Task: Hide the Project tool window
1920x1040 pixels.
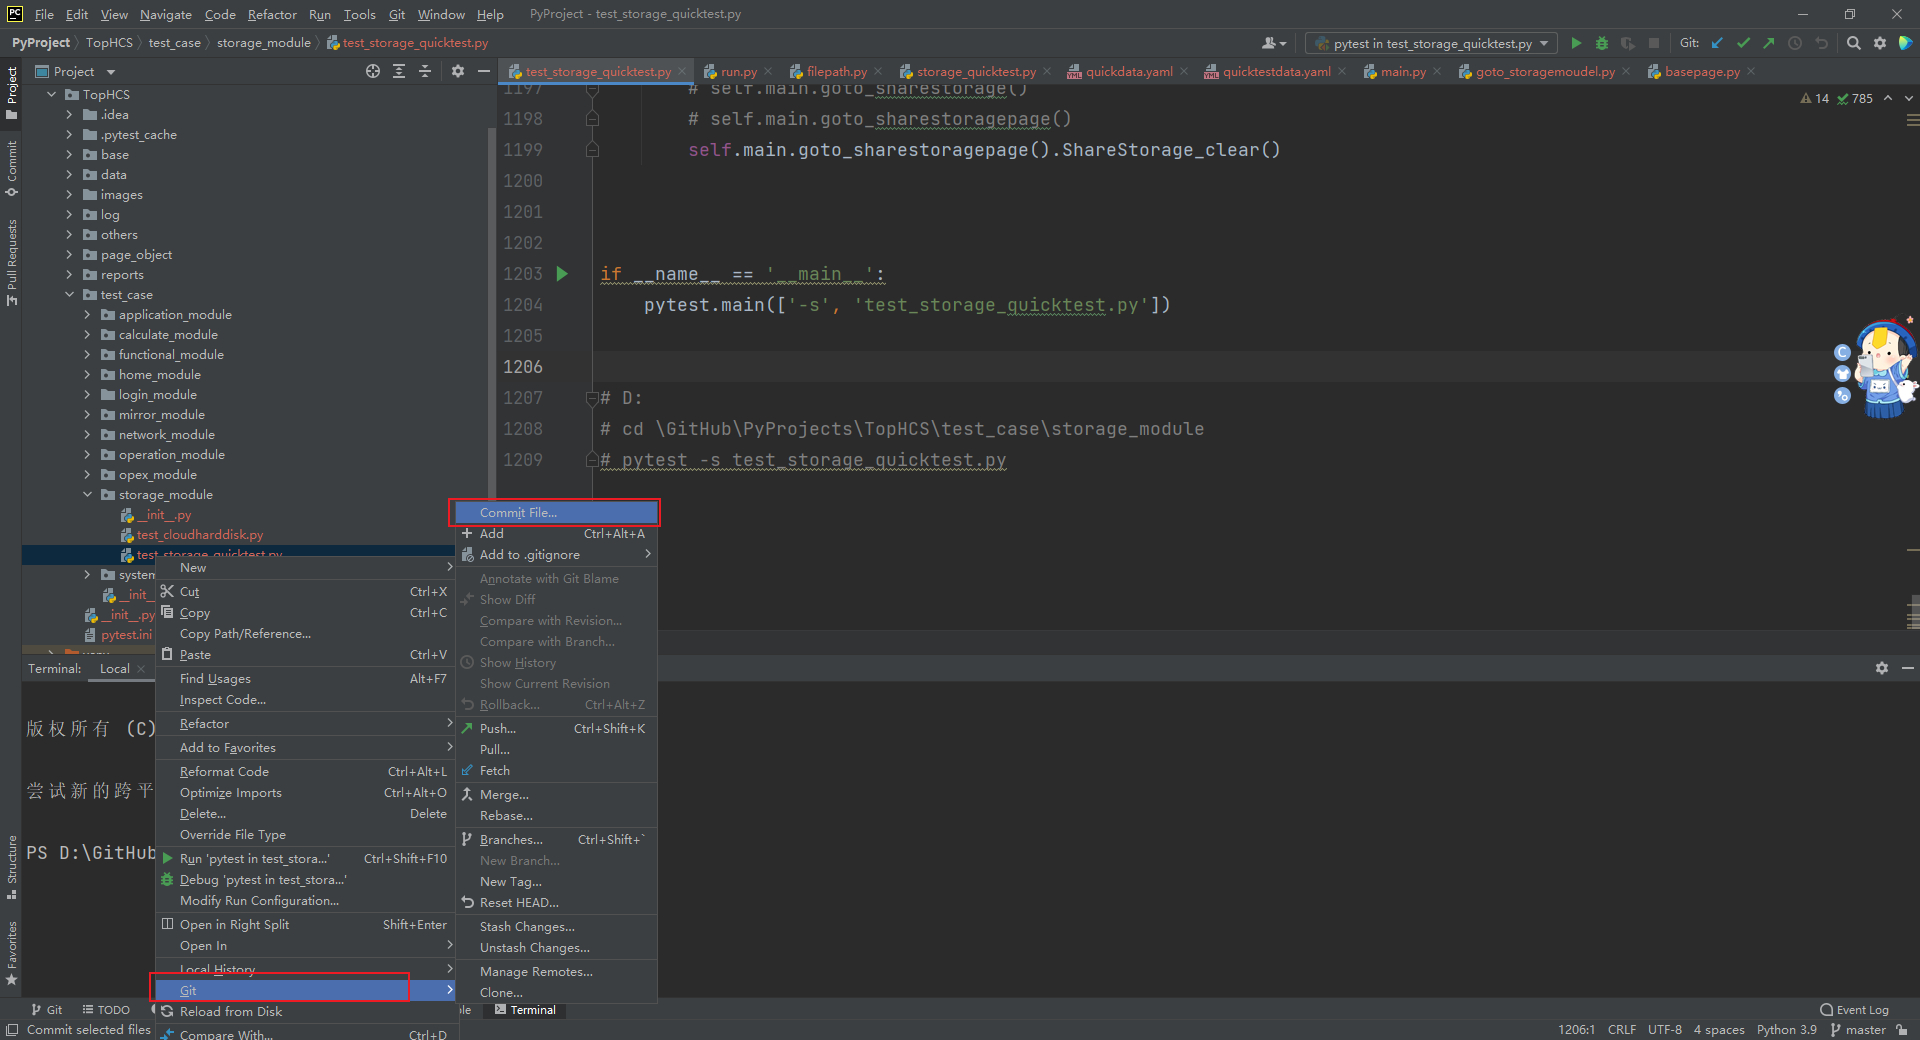Action: click(484, 71)
